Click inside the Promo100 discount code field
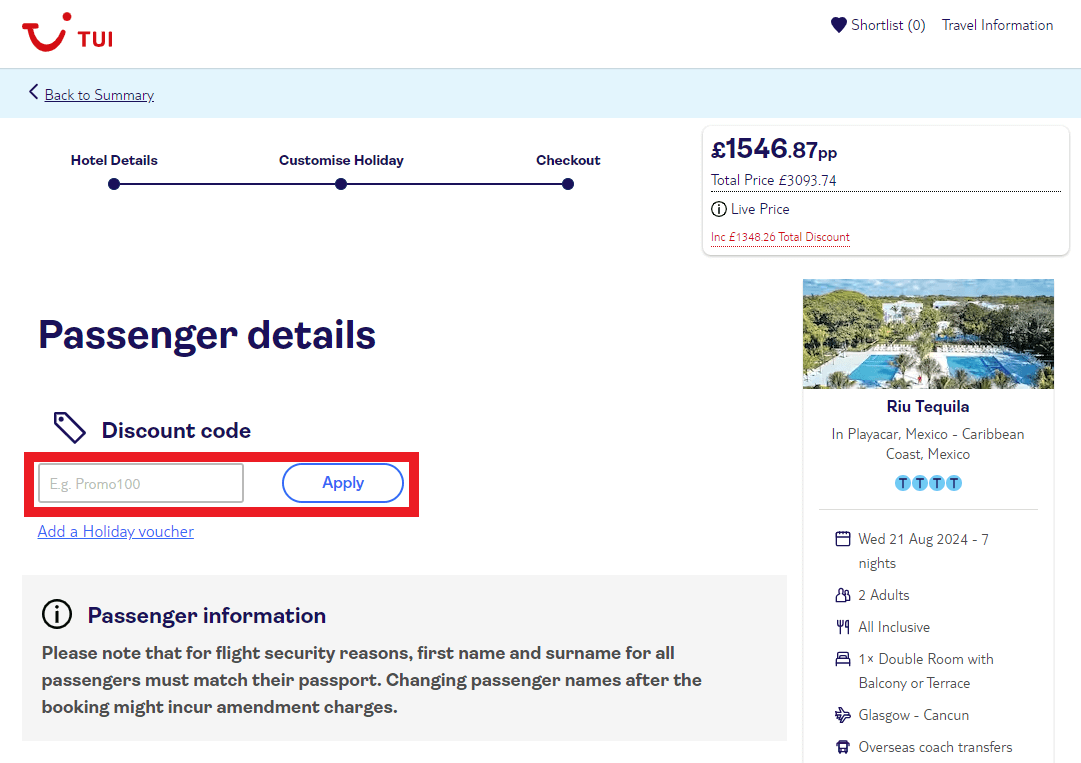This screenshot has height=763, width=1081. [140, 483]
